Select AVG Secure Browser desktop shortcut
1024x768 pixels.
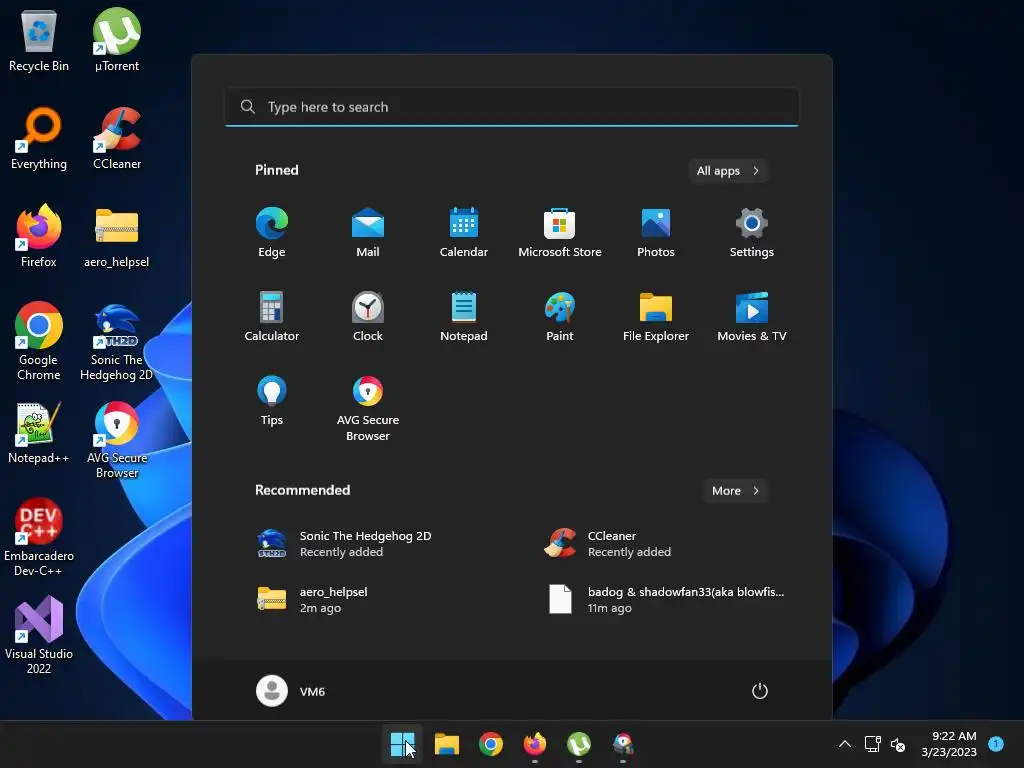(x=117, y=440)
